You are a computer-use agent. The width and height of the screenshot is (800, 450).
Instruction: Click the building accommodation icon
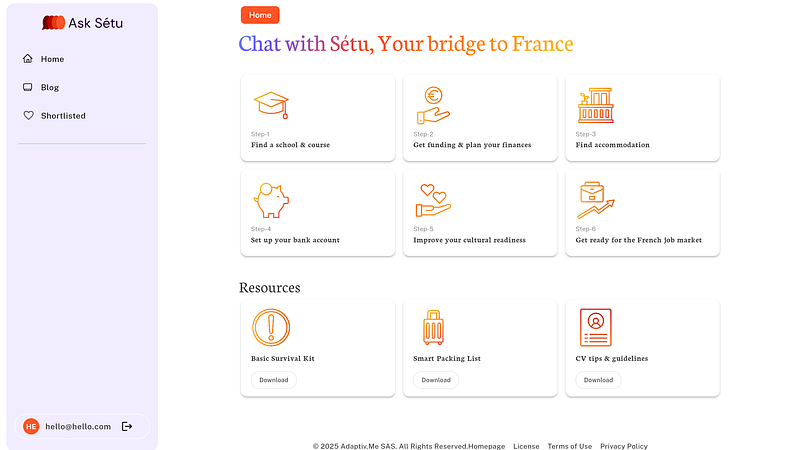pyautogui.click(x=596, y=104)
